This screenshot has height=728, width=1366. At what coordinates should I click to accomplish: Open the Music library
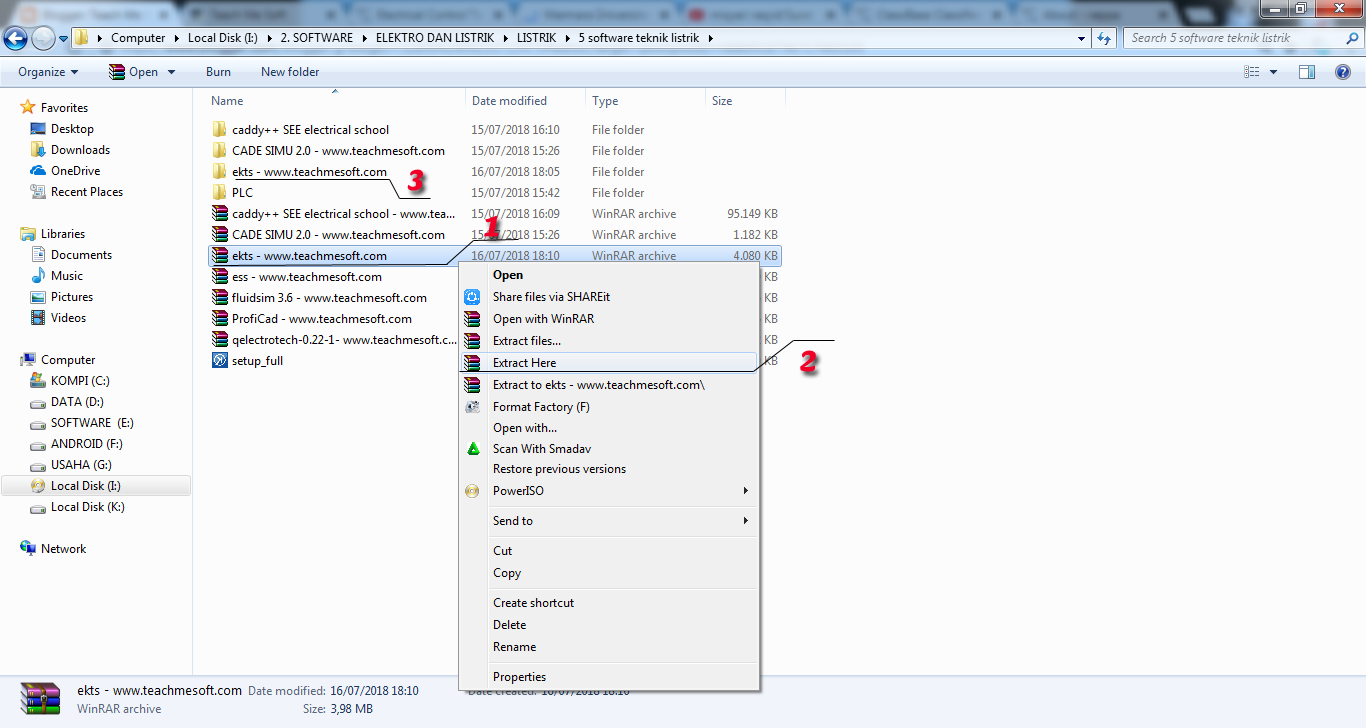click(x=67, y=276)
